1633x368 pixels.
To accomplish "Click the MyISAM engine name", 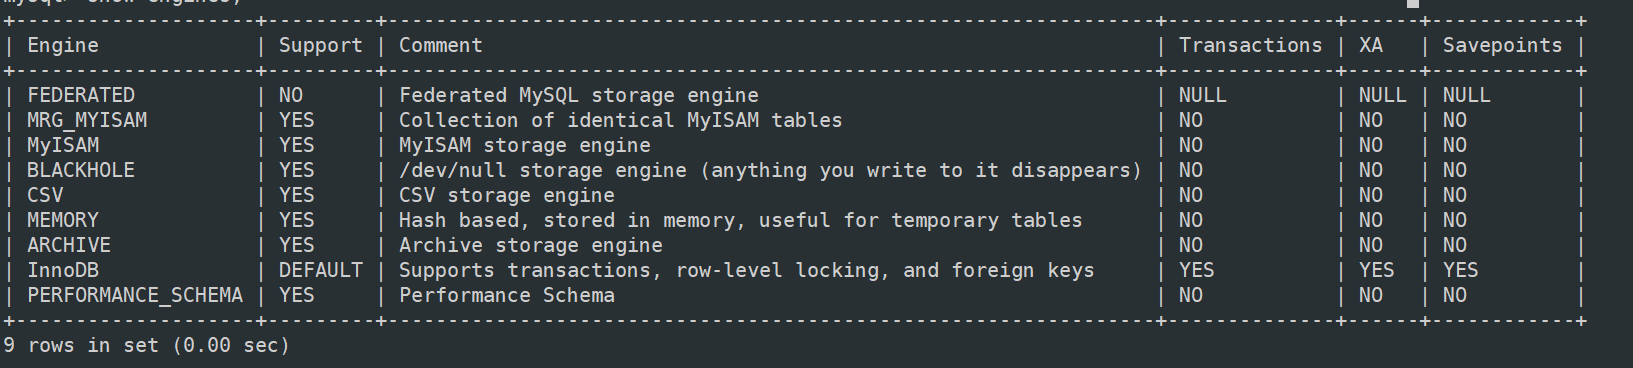I will tap(63, 145).
